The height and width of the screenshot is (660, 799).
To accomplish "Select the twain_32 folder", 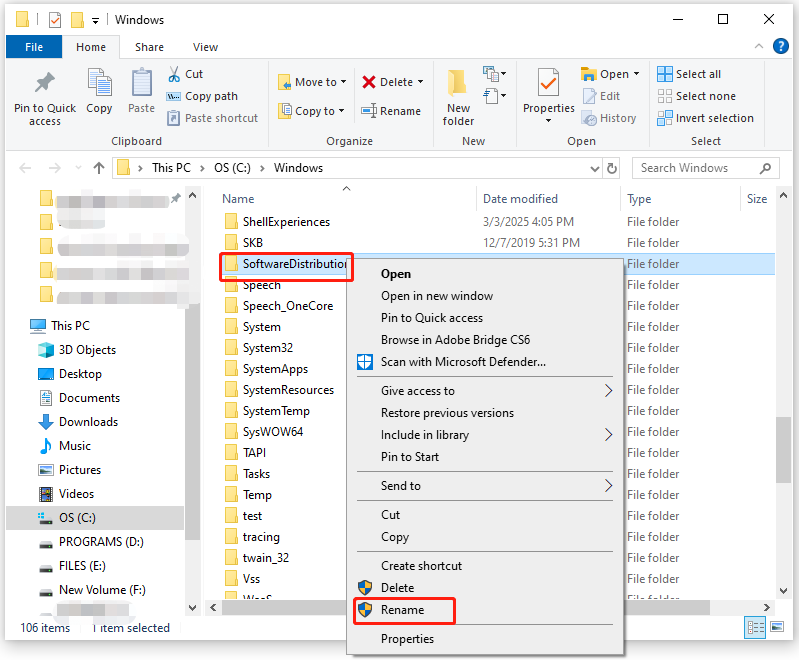I will tap(265, 558).
